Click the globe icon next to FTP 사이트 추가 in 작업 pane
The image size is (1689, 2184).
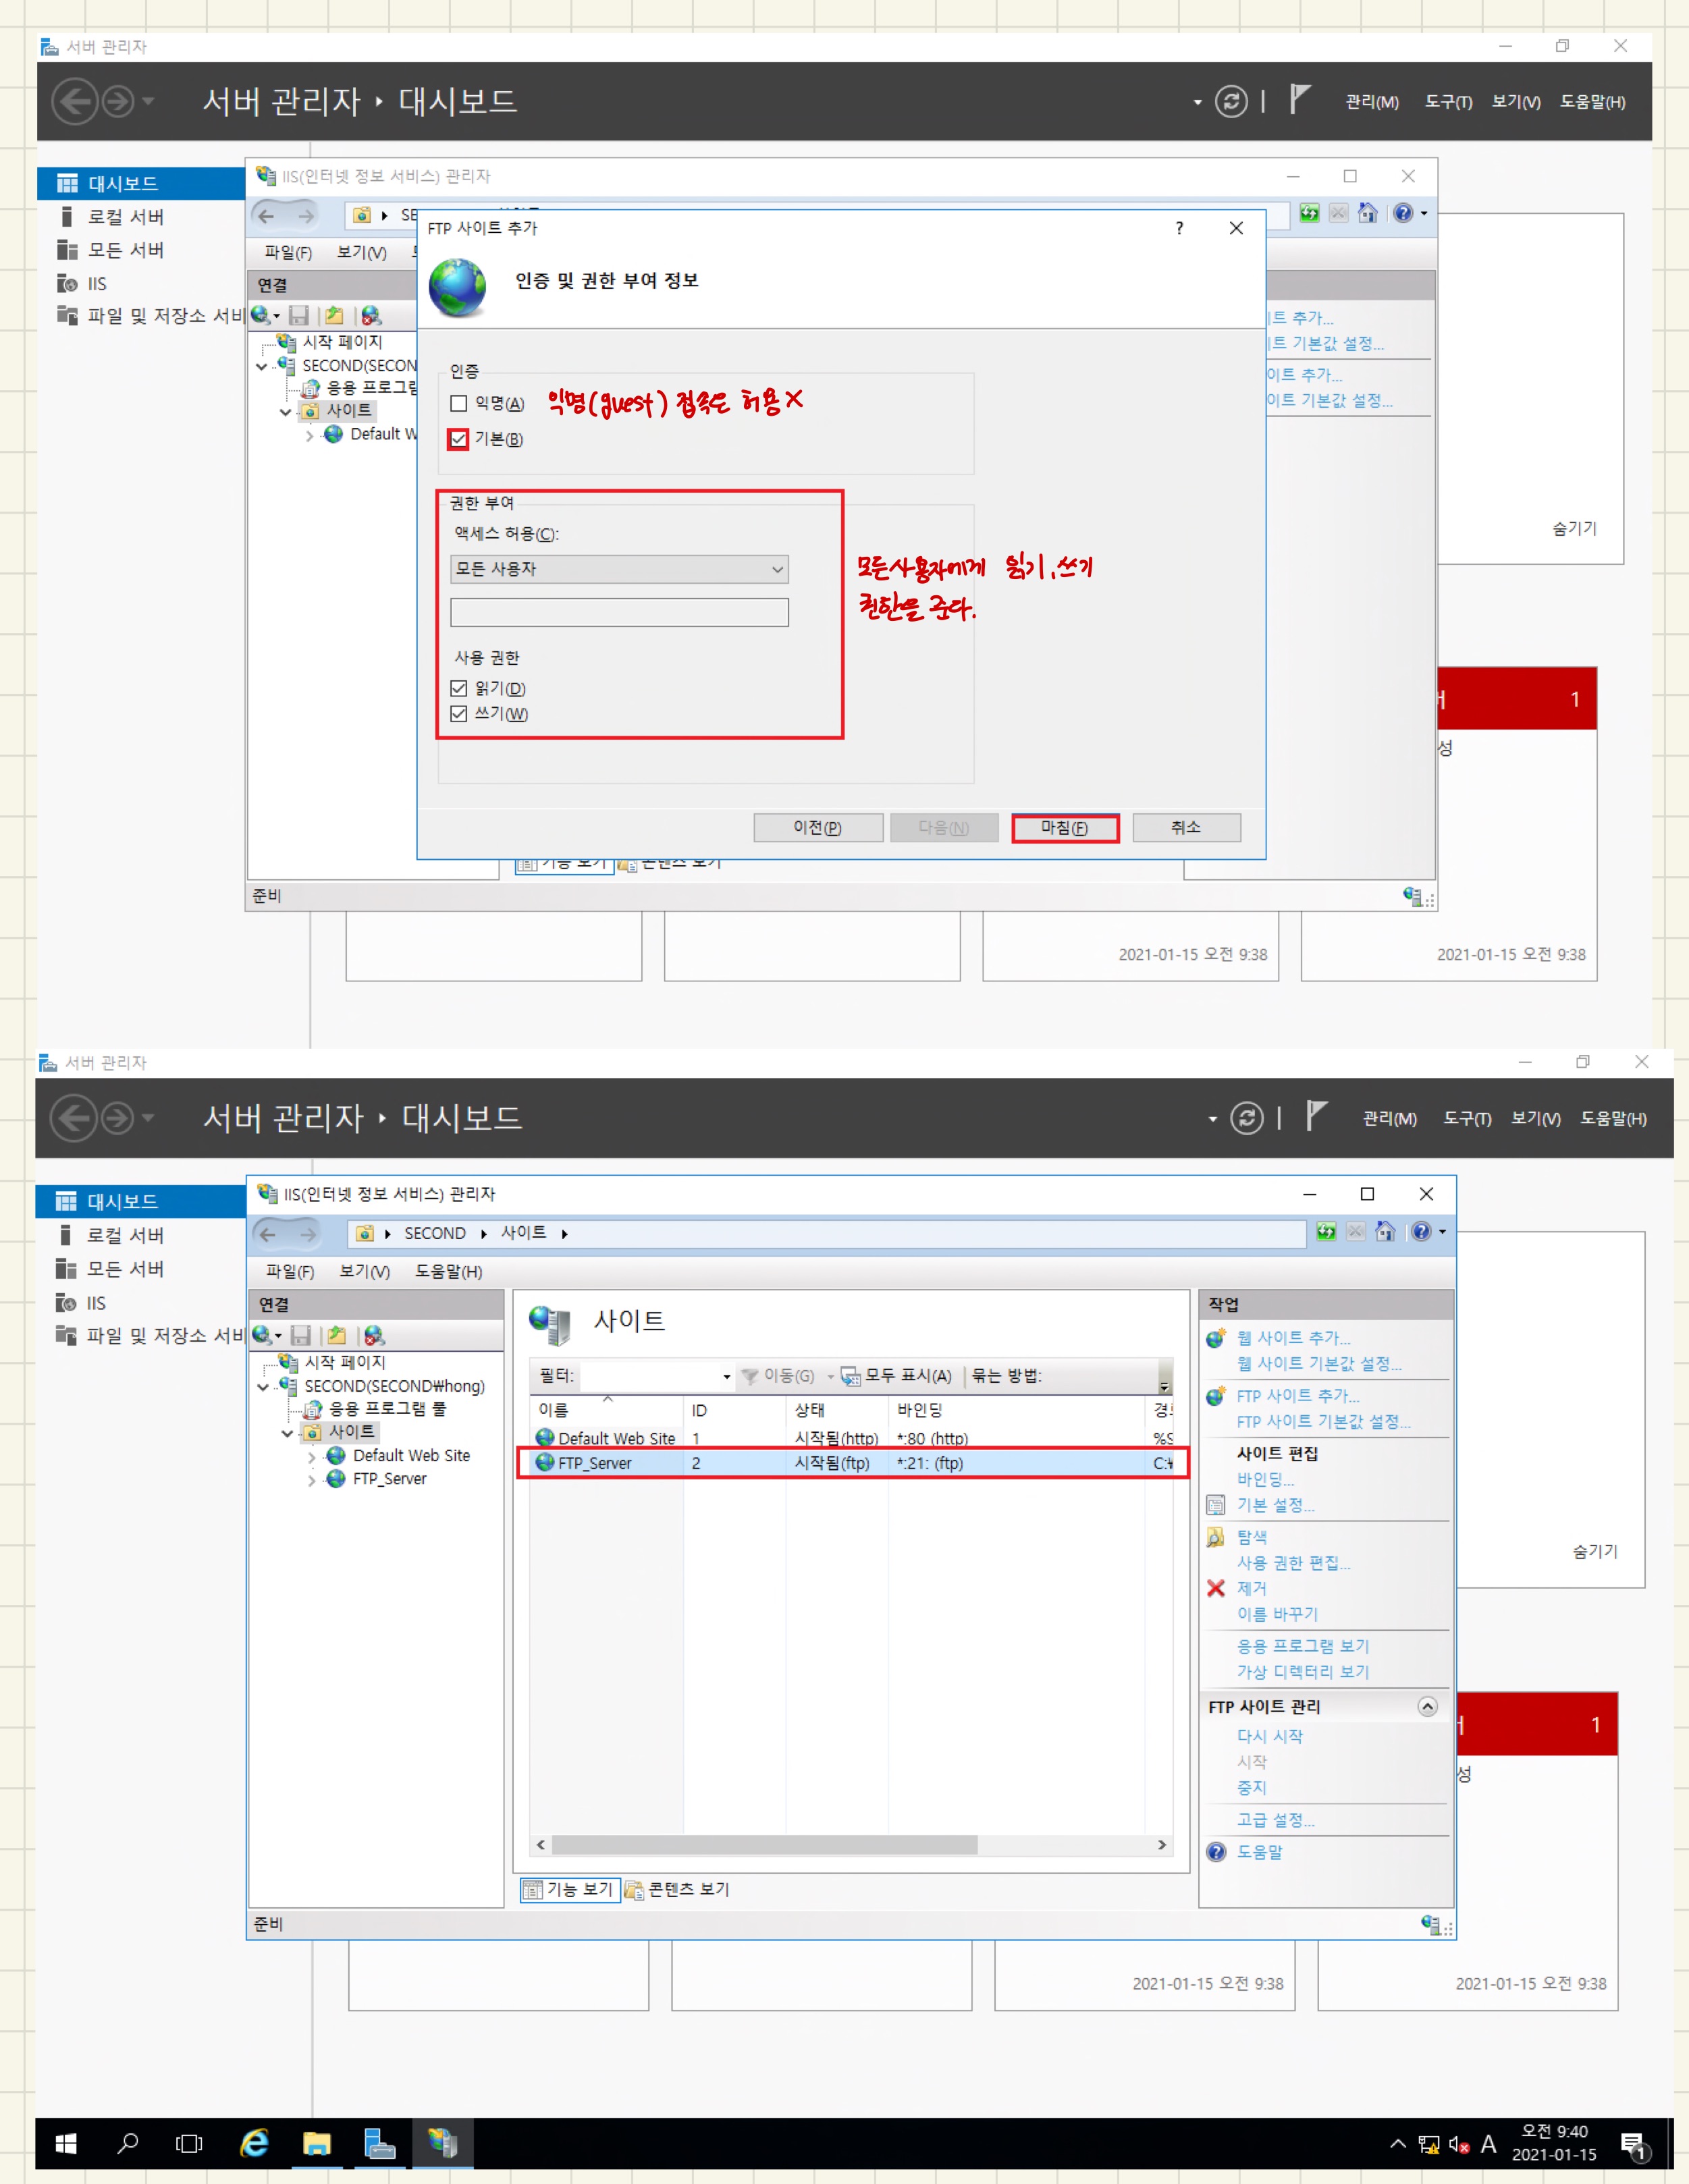pos(1216,1396)
